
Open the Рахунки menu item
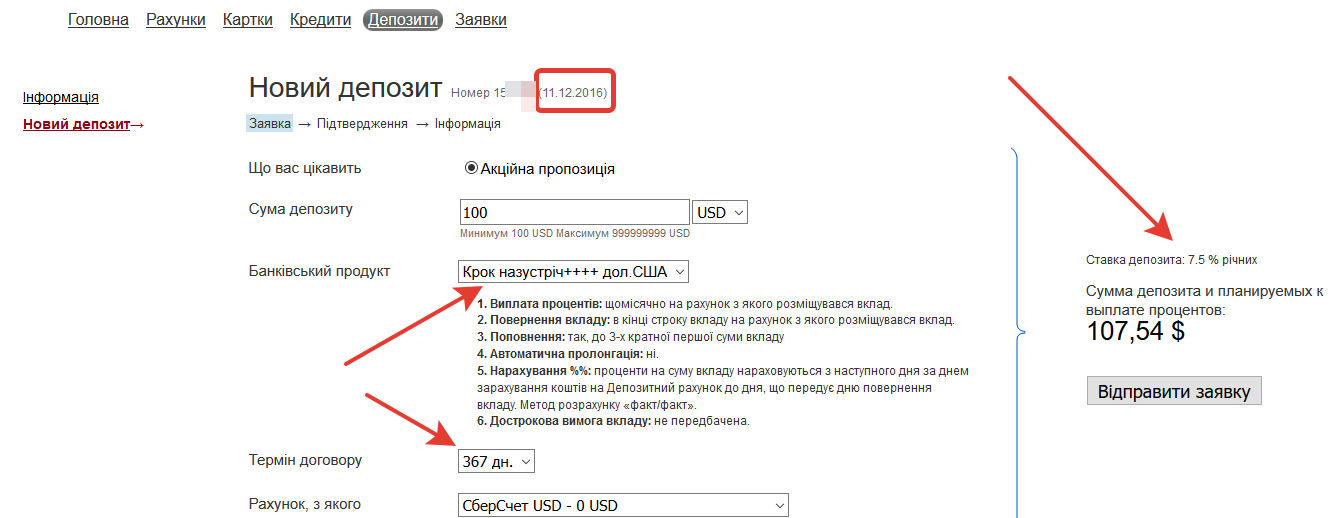point(176,20)
